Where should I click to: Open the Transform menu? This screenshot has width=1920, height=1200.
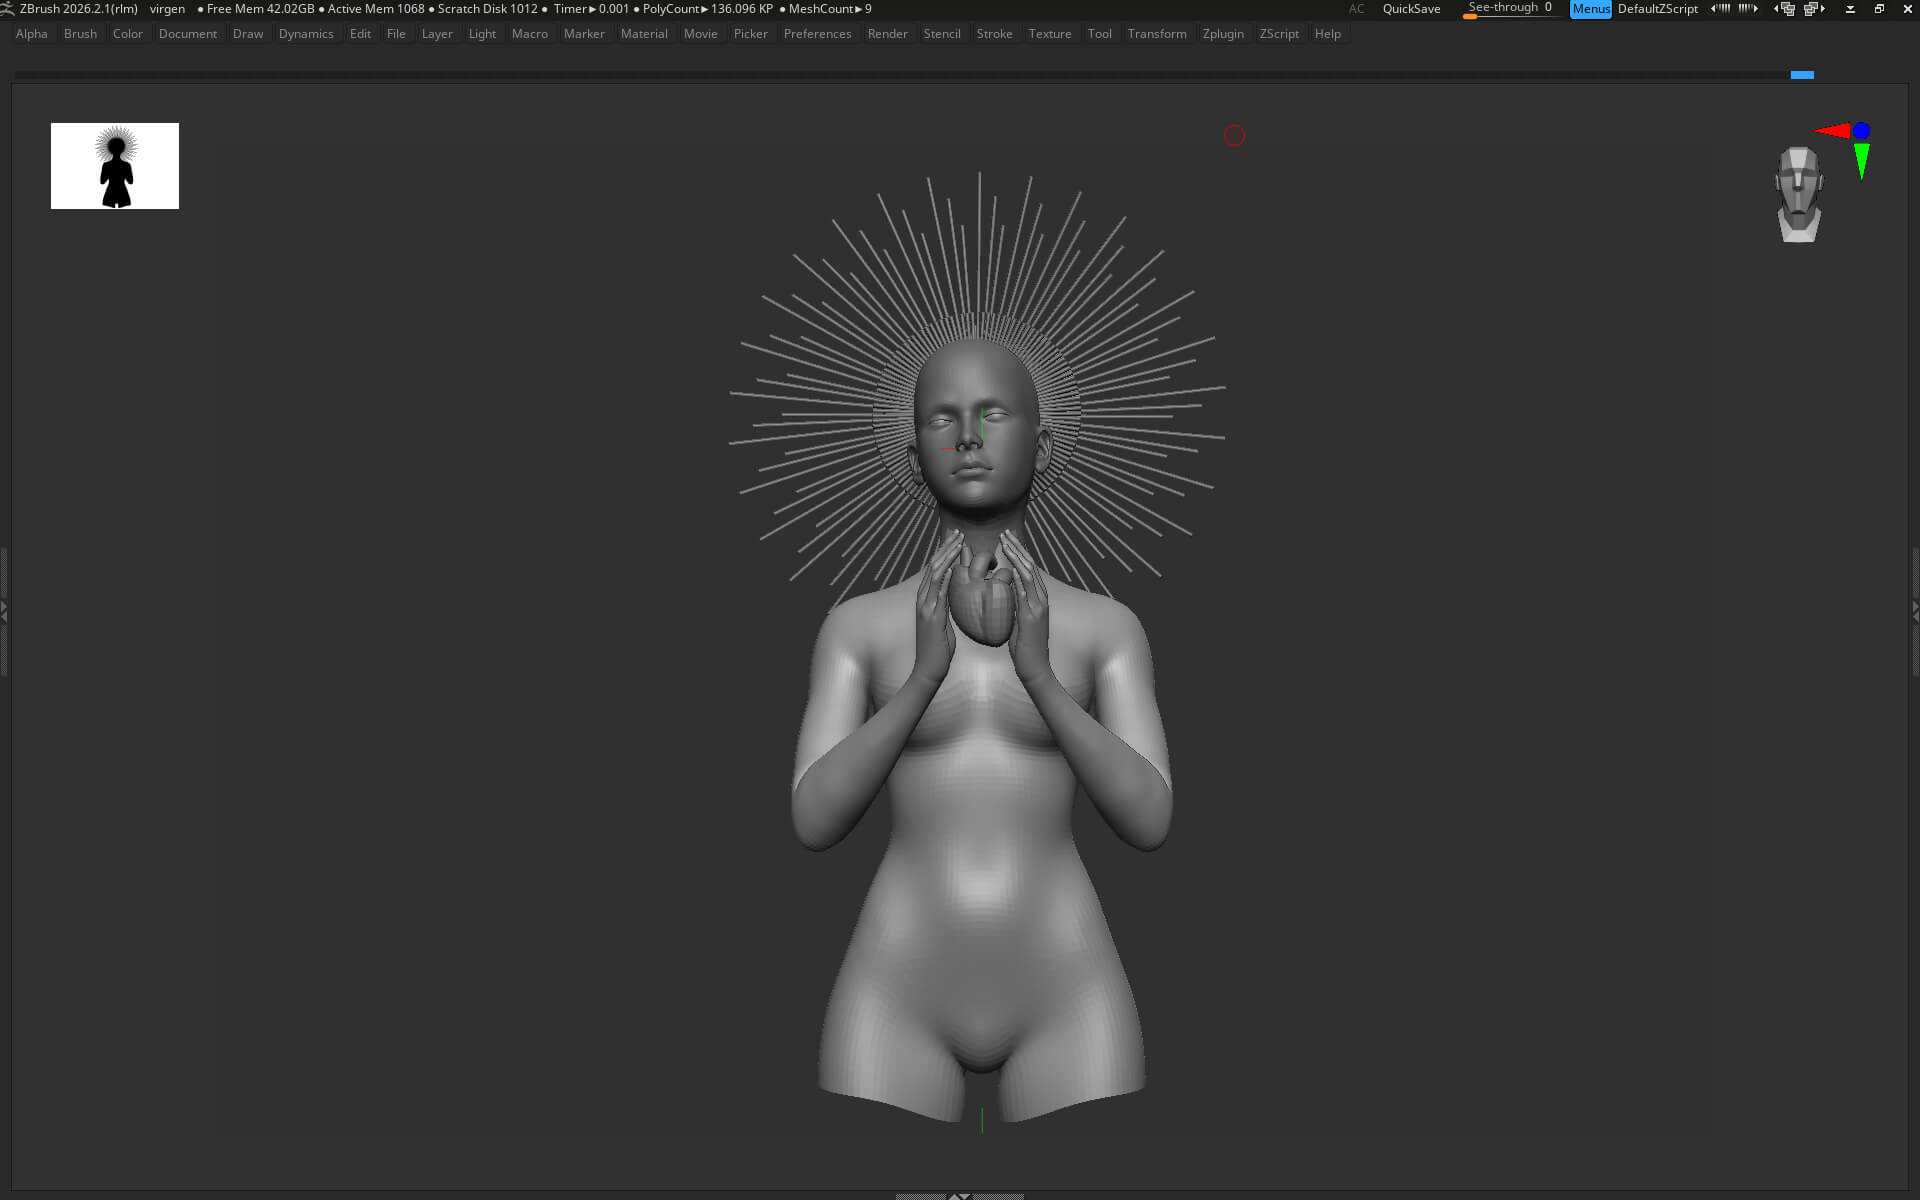(x=1157, y=34)
